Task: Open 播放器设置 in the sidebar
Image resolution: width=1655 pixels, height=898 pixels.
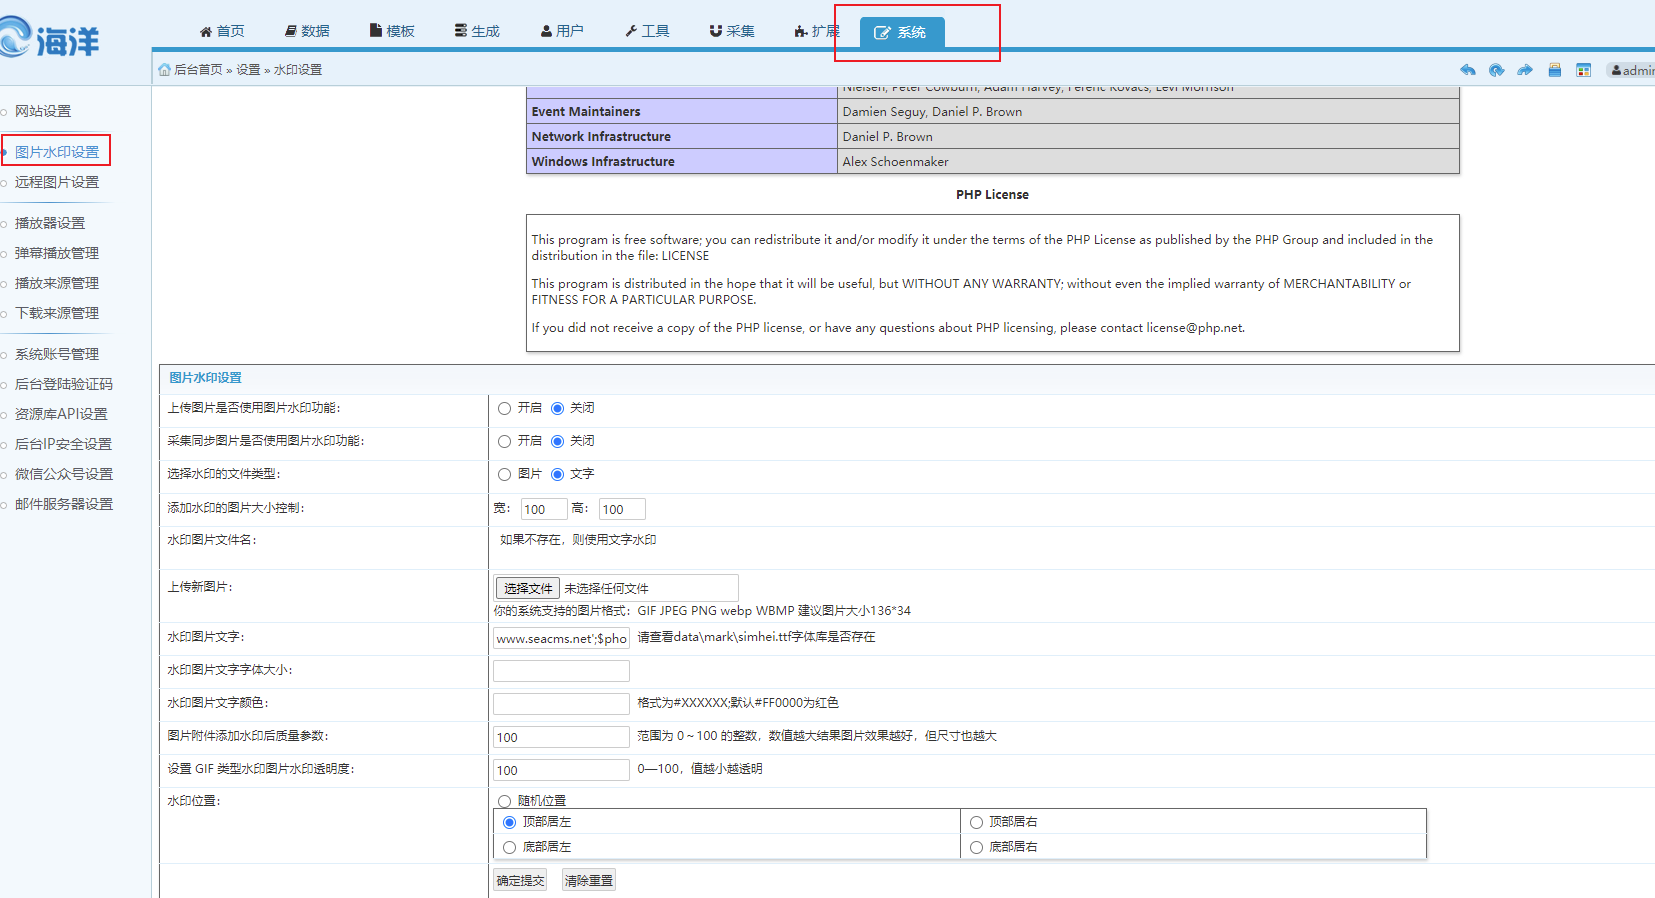Action: (x=50, y=223)
